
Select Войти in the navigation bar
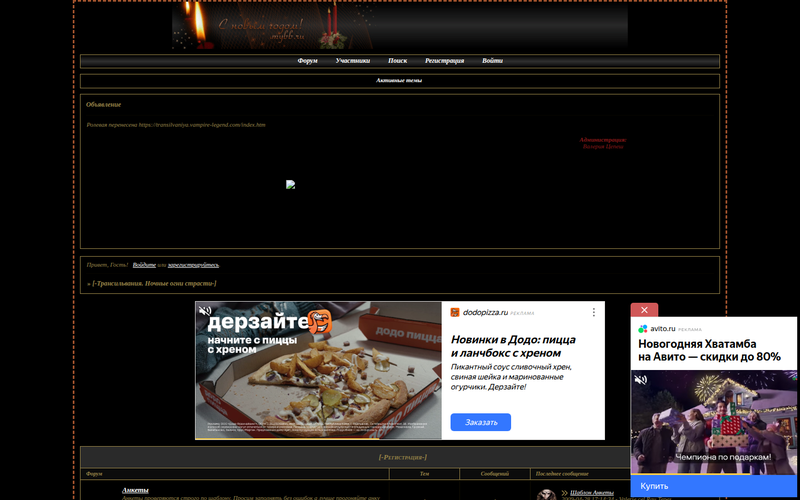[492, 61]
